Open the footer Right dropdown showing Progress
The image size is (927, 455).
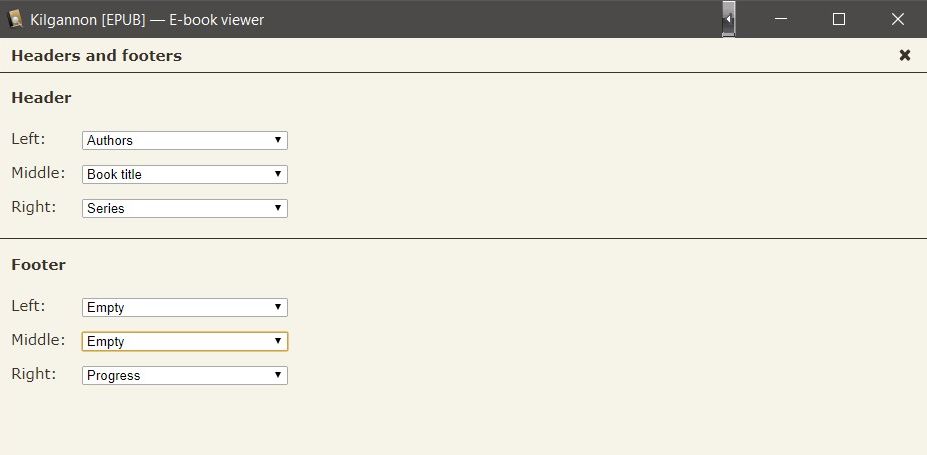[x=185, y=376]
